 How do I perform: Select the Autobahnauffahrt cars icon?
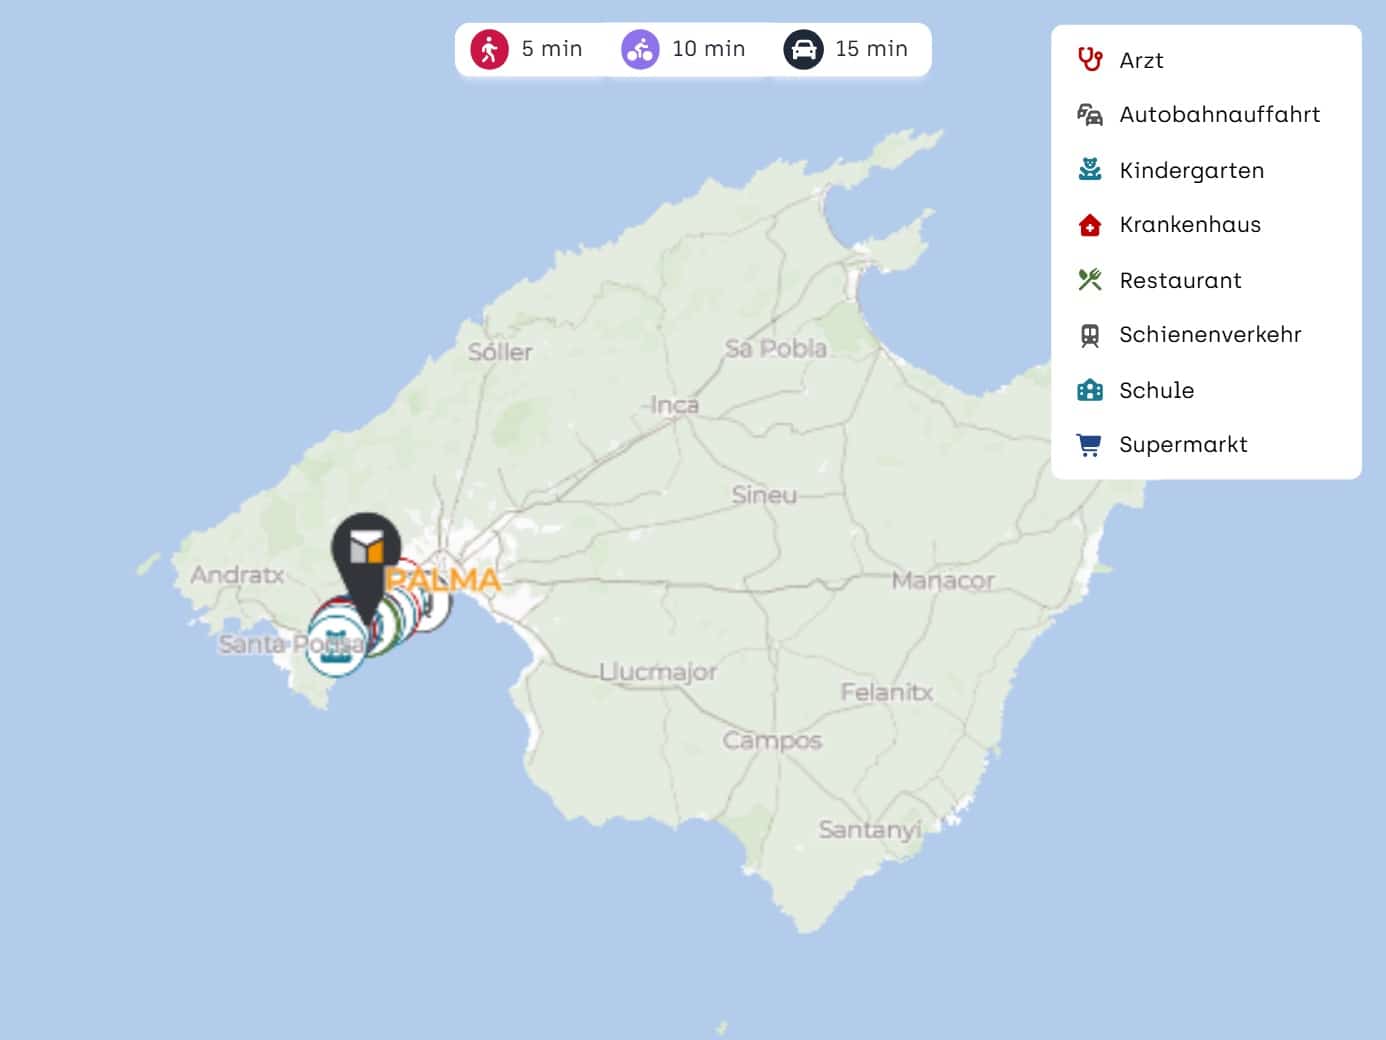[x=1090, y=115]
